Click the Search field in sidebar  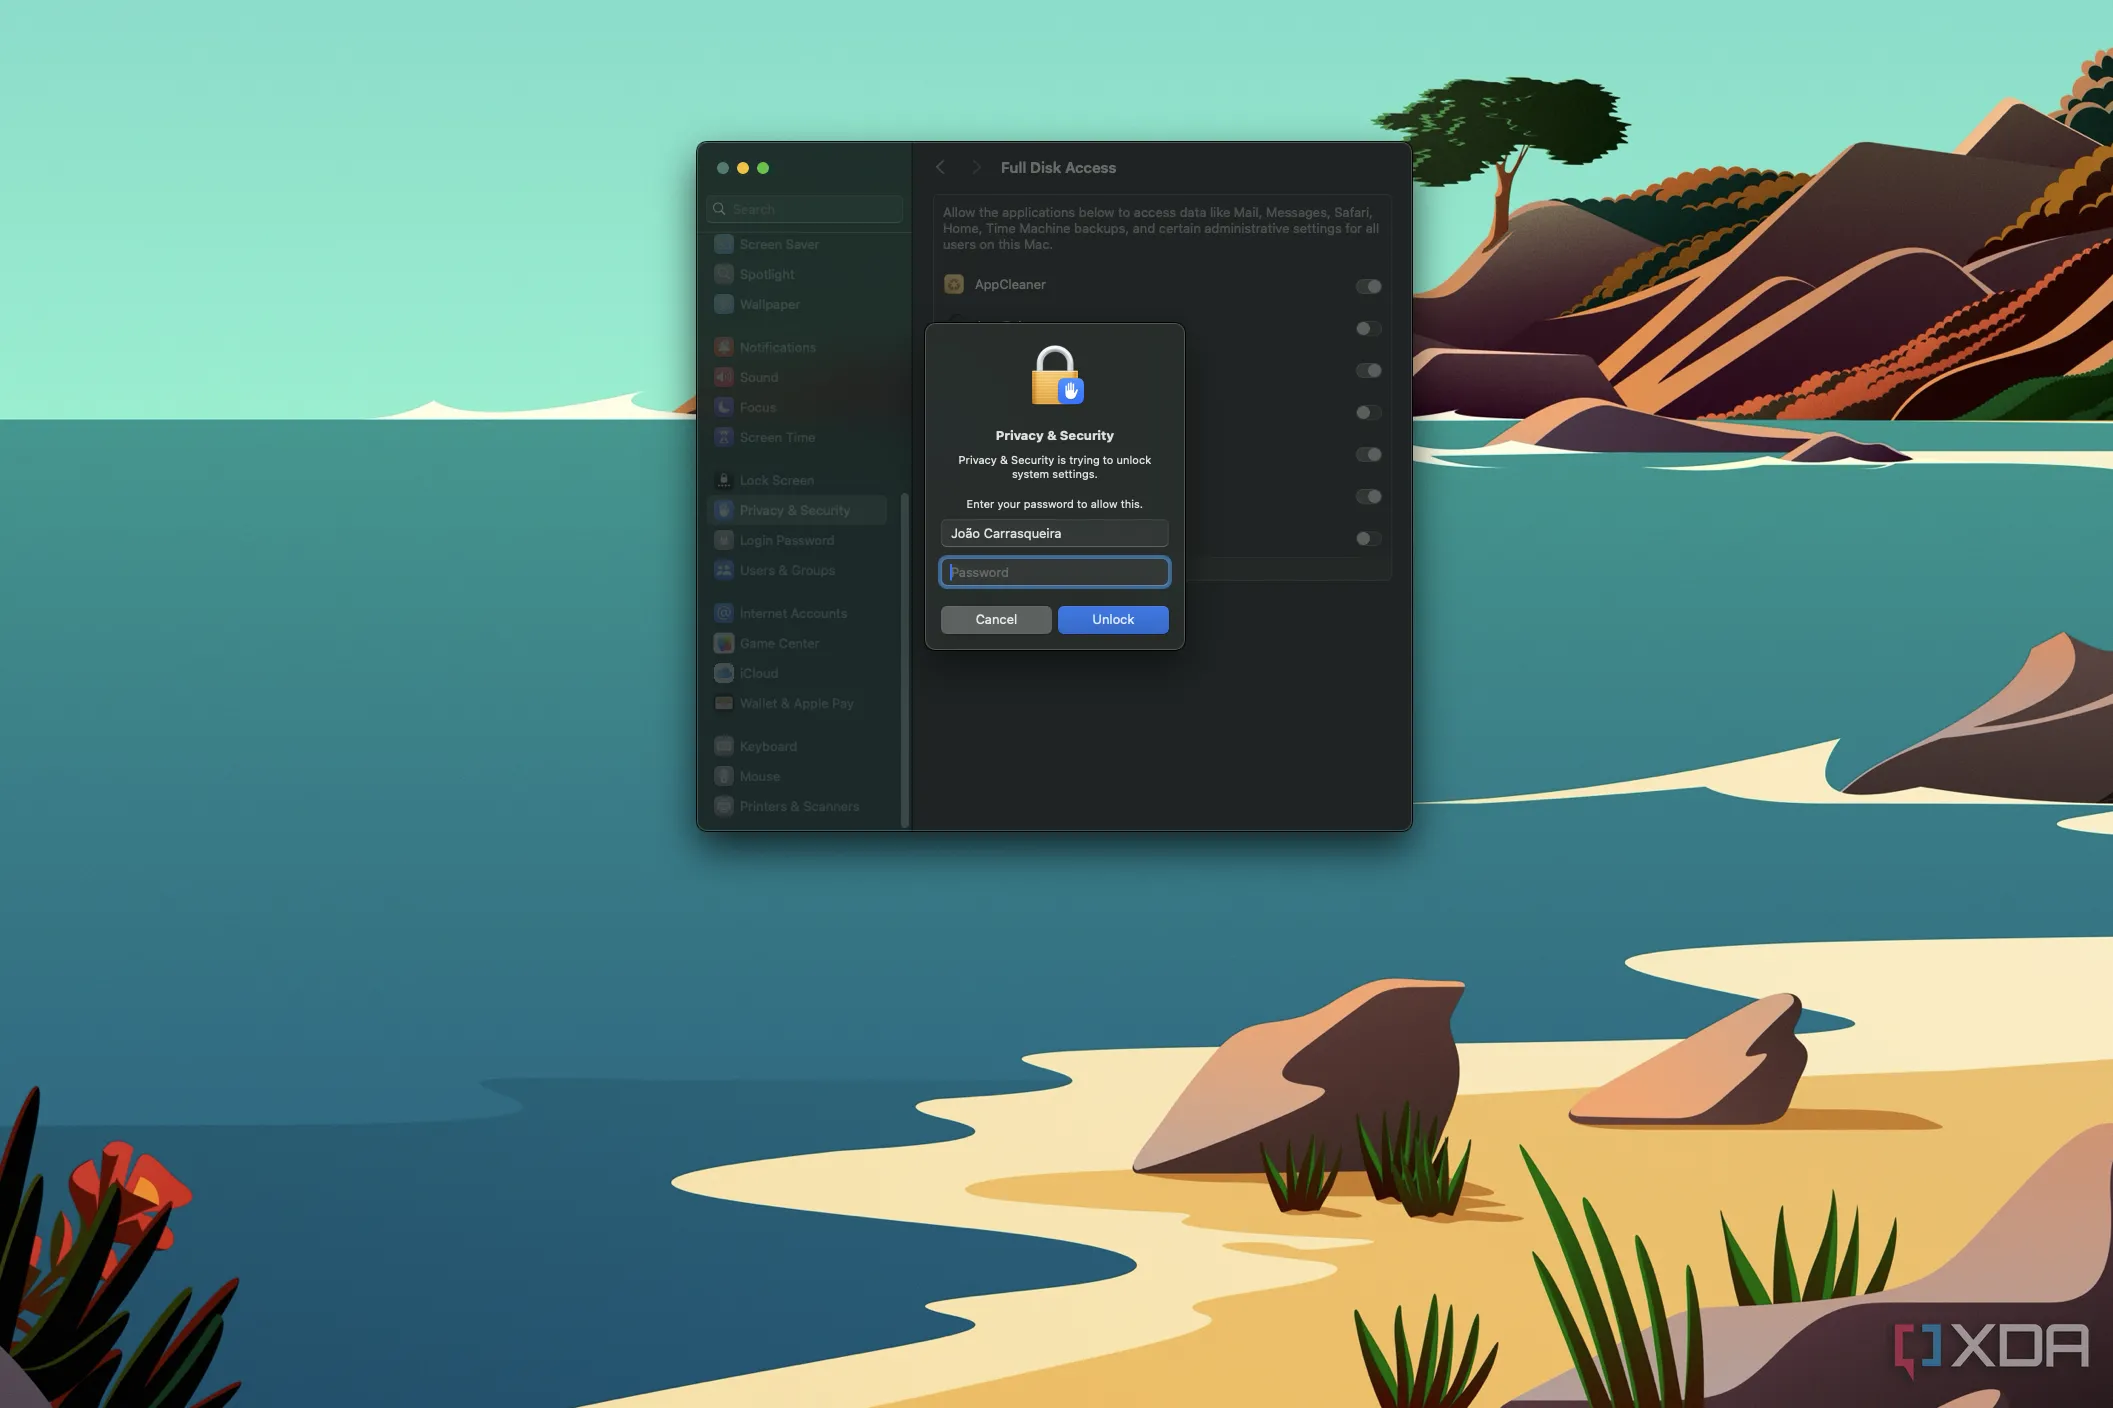pos(805,209)
